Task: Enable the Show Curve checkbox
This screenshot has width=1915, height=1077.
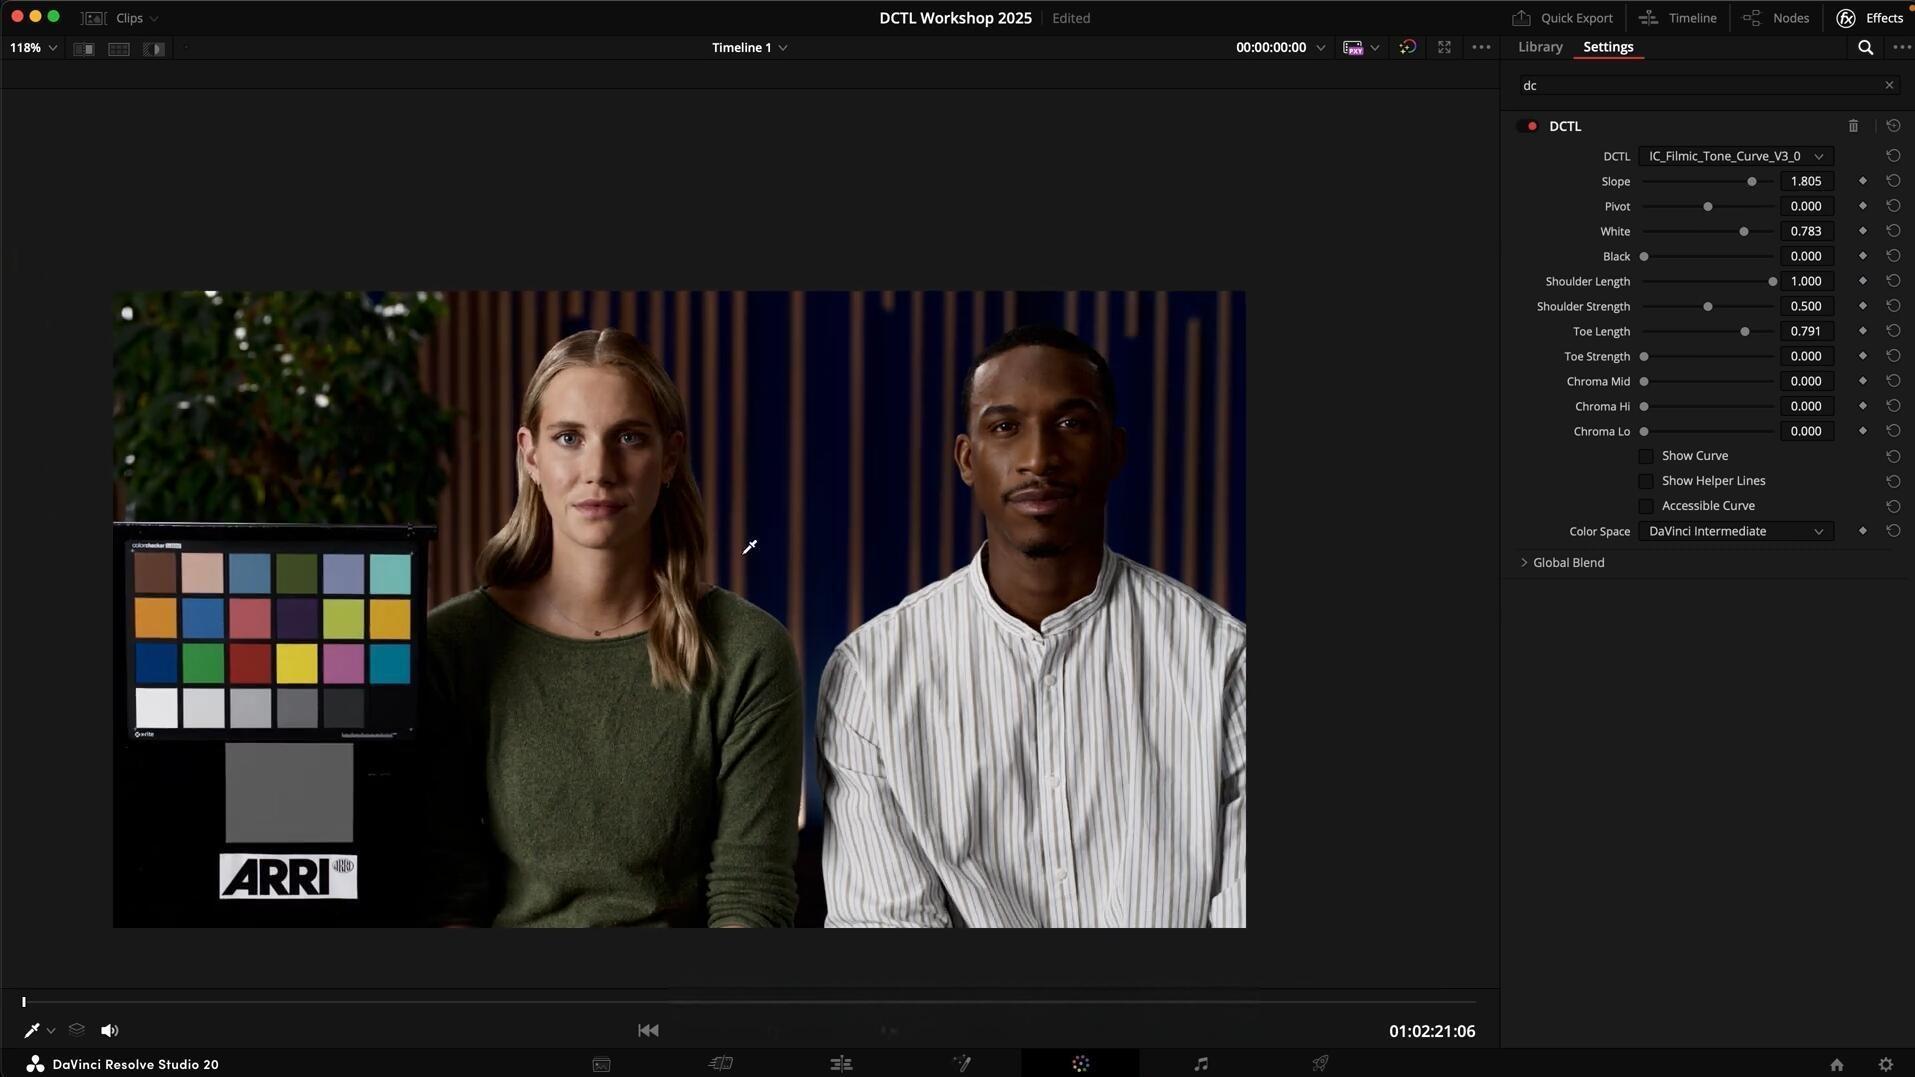Action: [x=1646, y=456]
